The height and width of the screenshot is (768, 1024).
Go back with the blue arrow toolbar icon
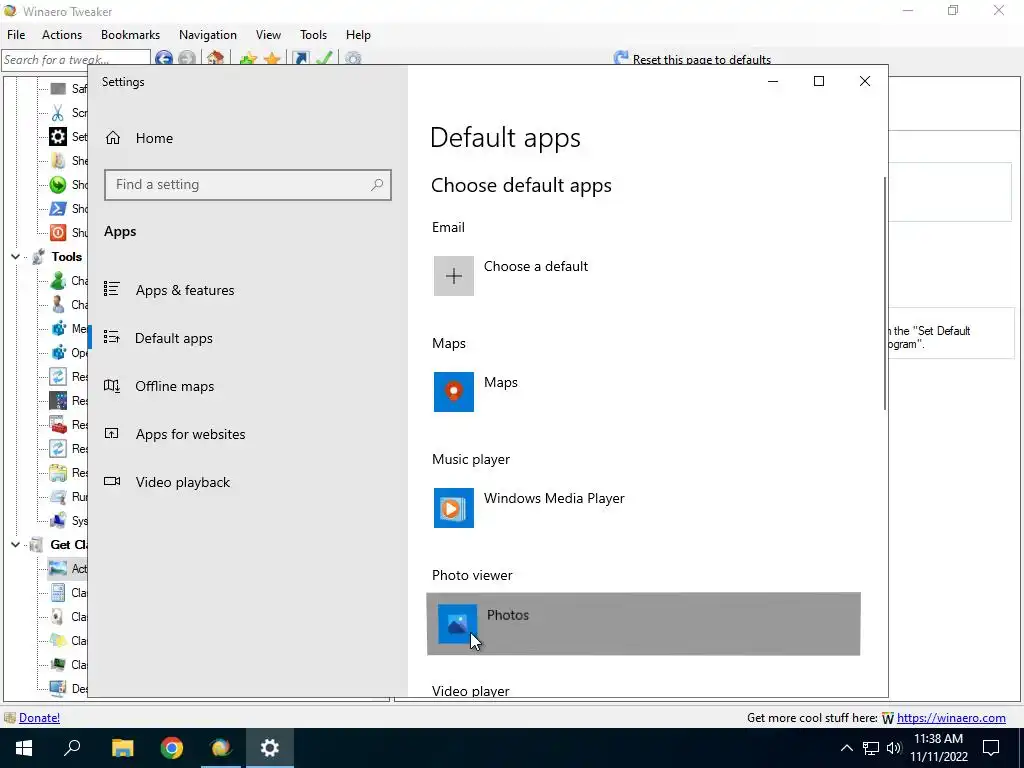[x=163, y=59]
